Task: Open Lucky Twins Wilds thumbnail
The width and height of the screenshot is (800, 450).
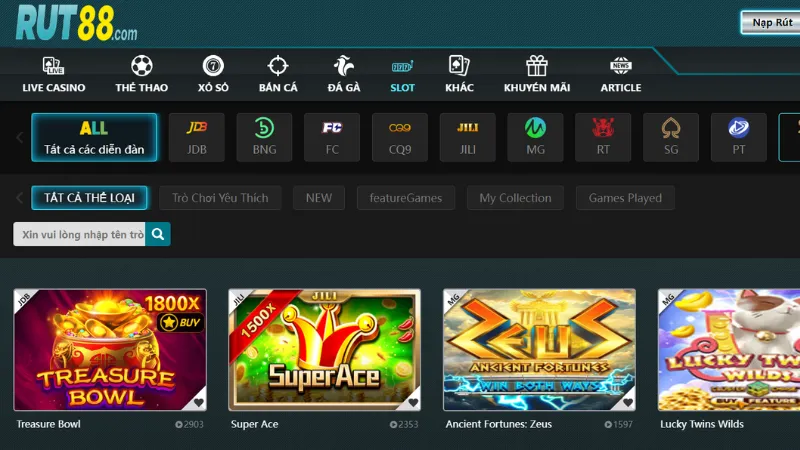Action: click(729, 350)
